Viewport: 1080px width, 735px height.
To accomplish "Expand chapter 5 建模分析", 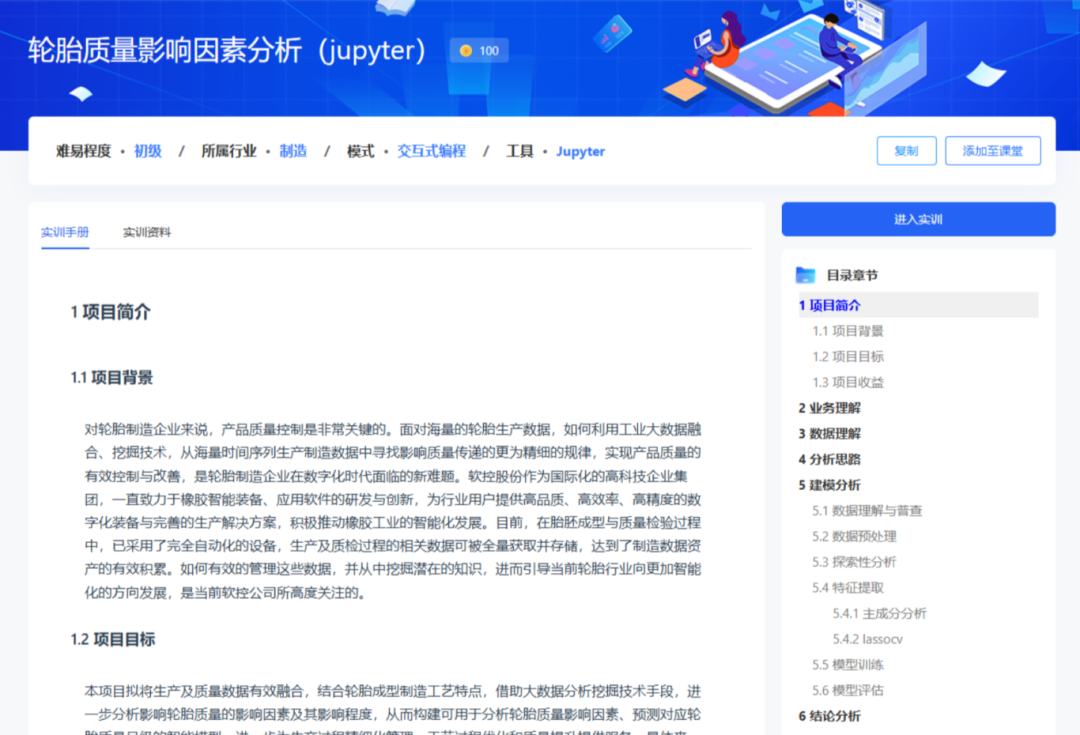I will pyautogui.click(x=830, y=485).
